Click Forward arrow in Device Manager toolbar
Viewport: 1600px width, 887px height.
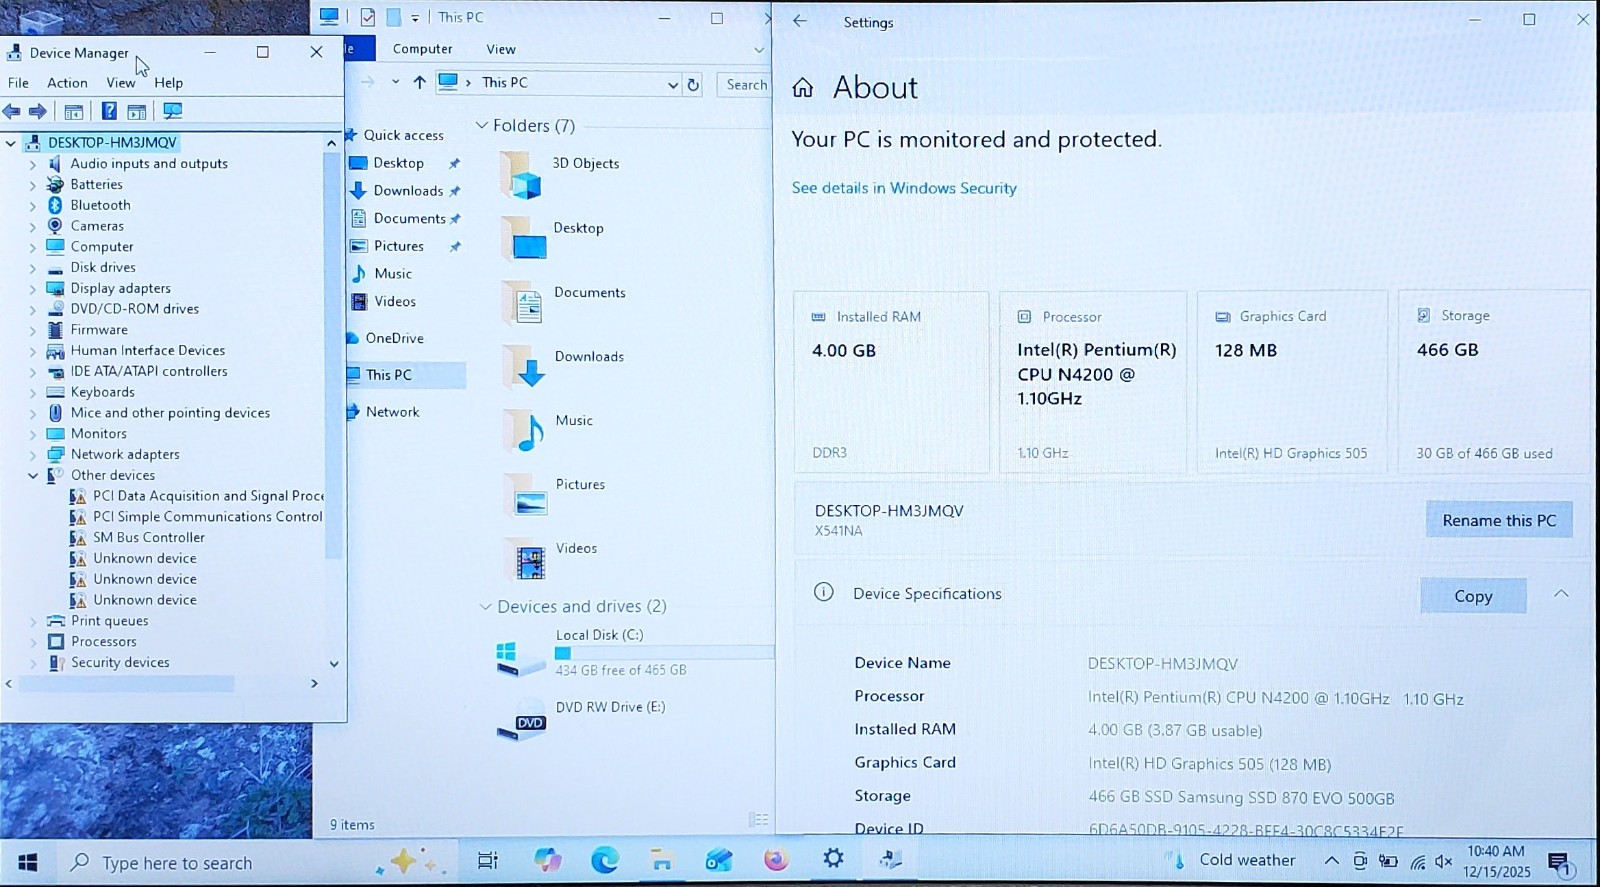[38, 111]
